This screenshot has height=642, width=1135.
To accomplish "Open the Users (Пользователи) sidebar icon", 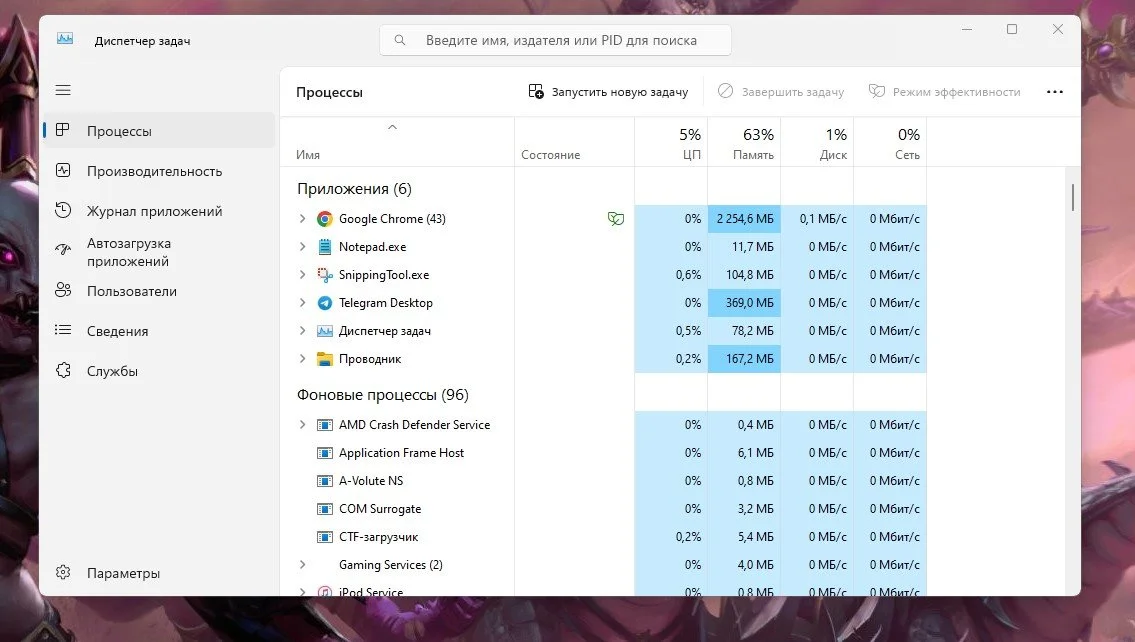I will (x=63, y=290).
